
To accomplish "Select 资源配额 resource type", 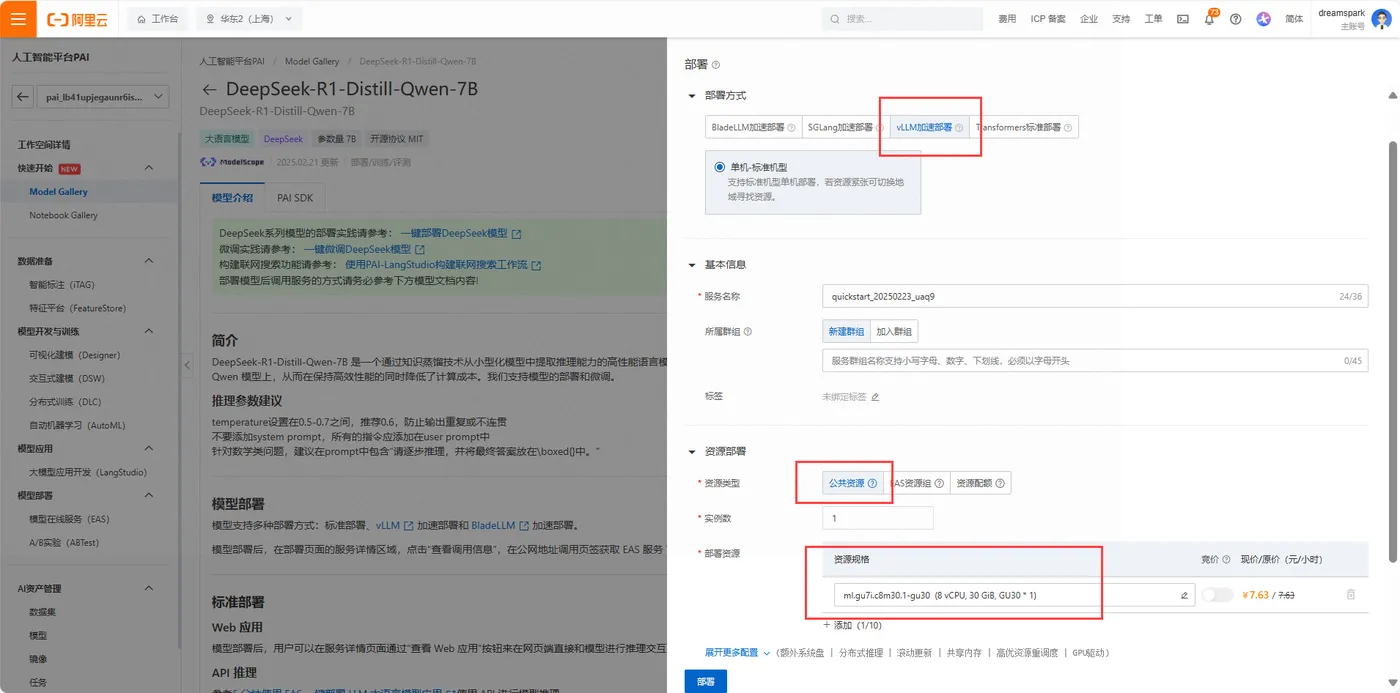I will pyautogui.click(x=980, y=484).
